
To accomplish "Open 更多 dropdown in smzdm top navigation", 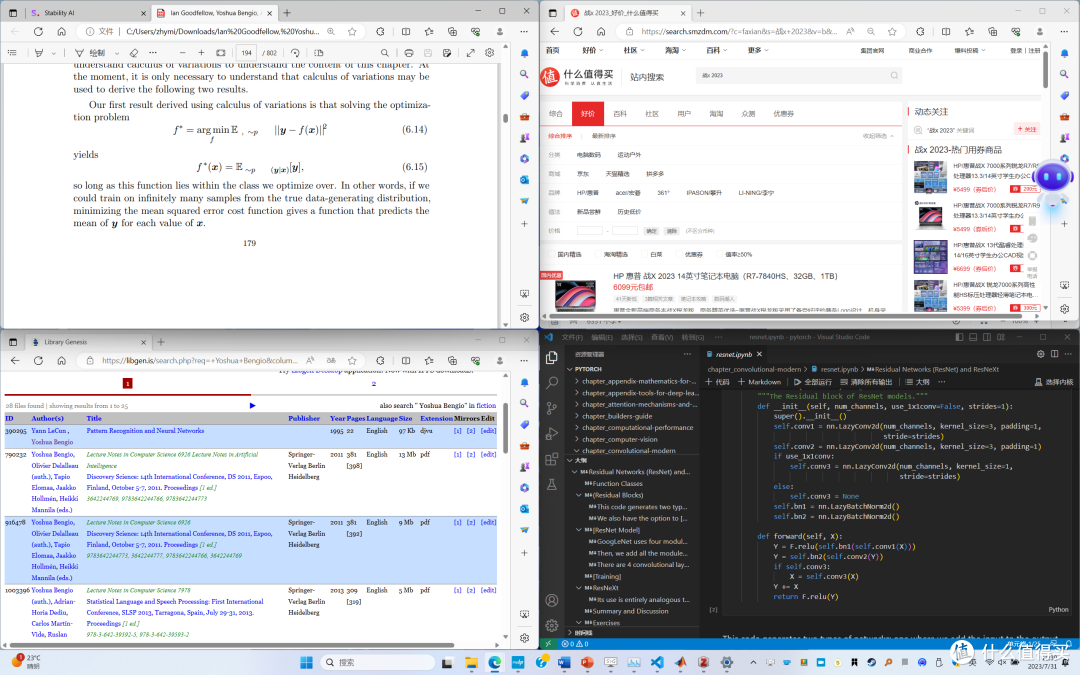I will [x=758, y=50].
